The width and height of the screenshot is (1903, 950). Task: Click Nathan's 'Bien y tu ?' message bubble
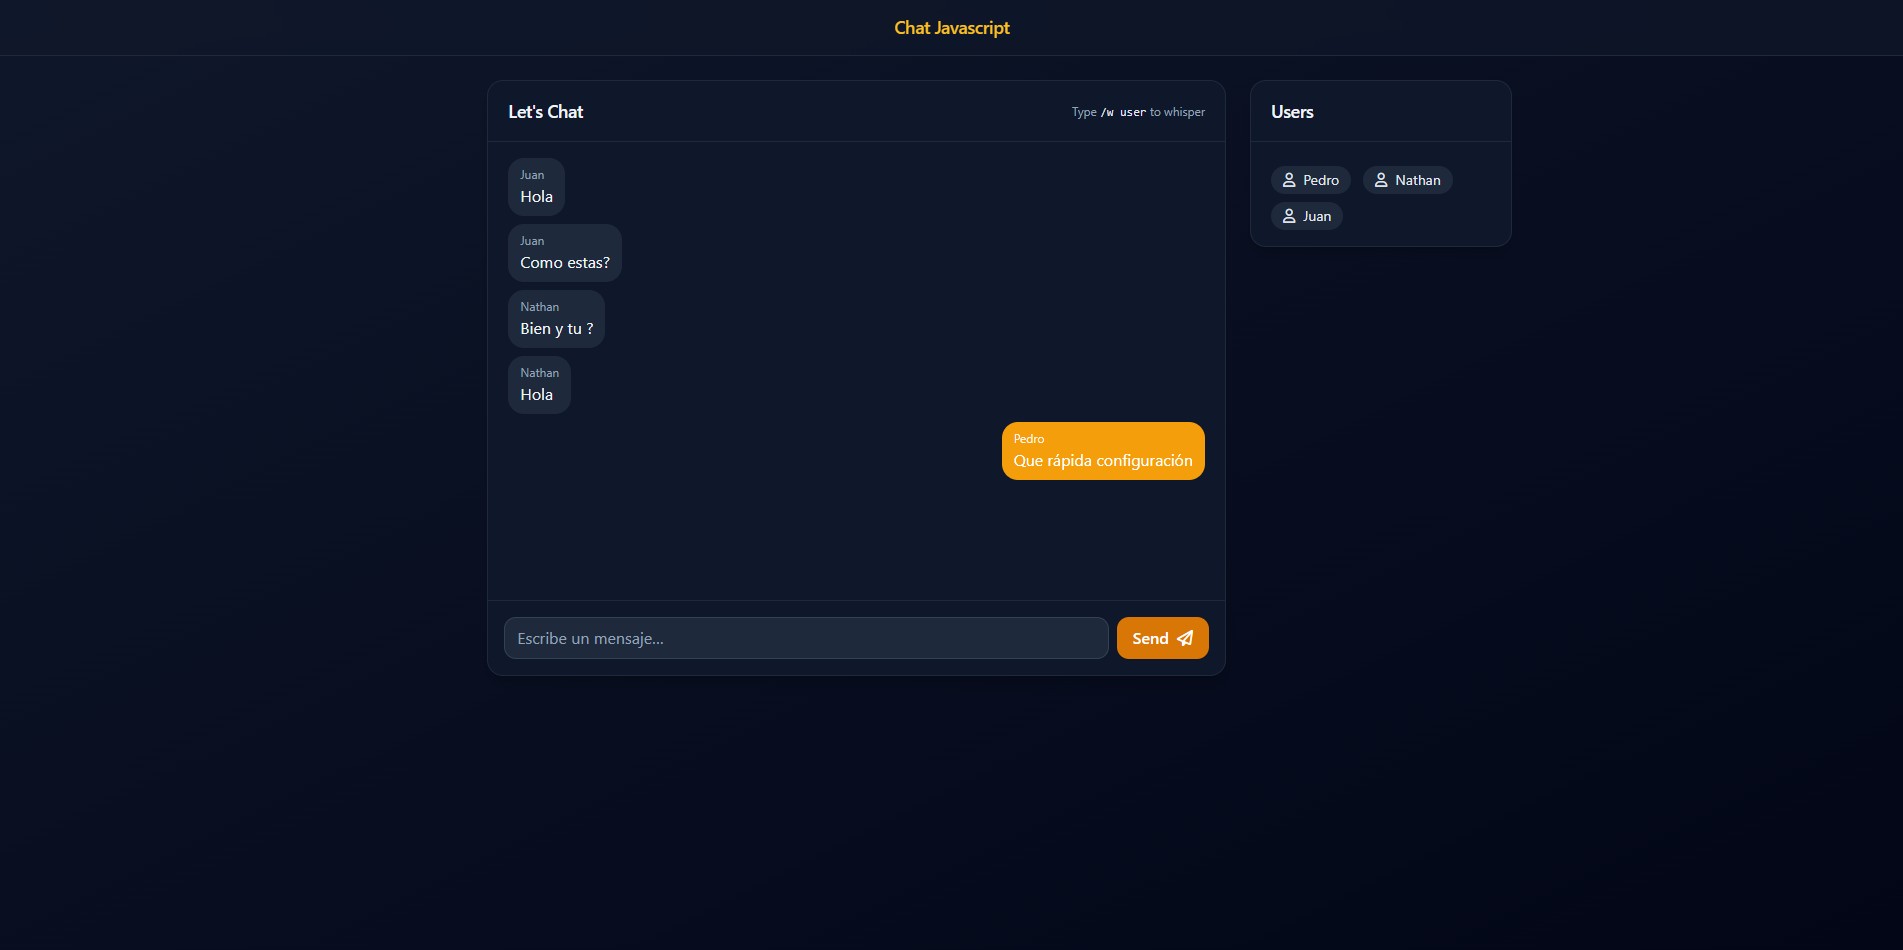(x=556, y=319)
